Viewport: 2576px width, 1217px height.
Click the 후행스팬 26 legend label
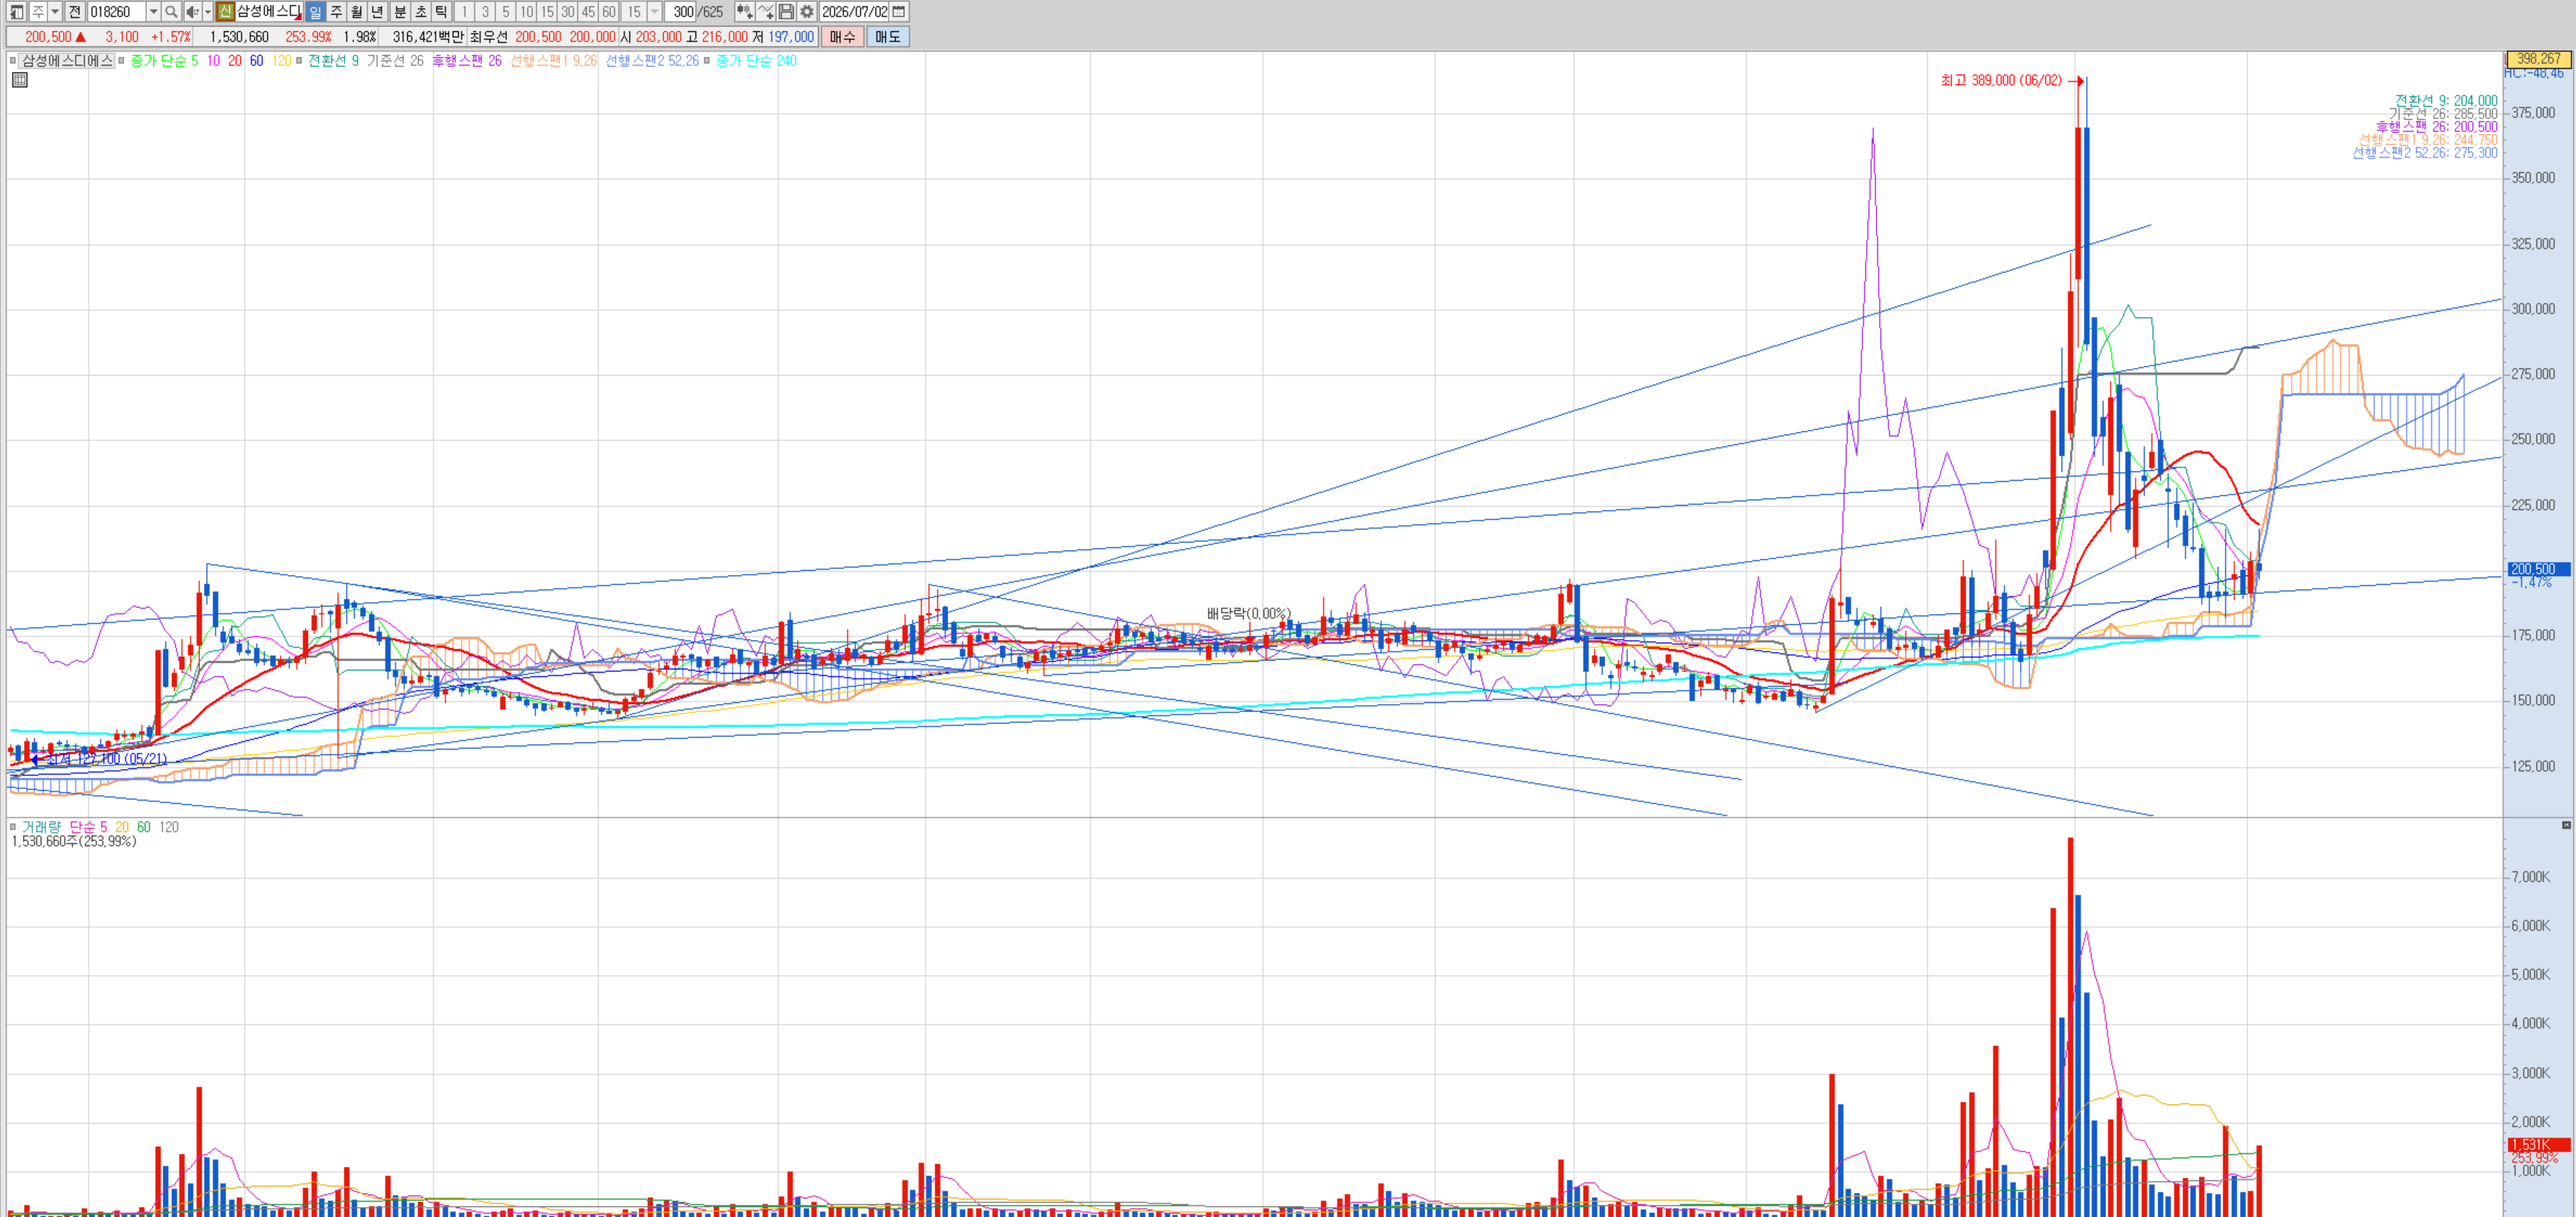[467, 61]
